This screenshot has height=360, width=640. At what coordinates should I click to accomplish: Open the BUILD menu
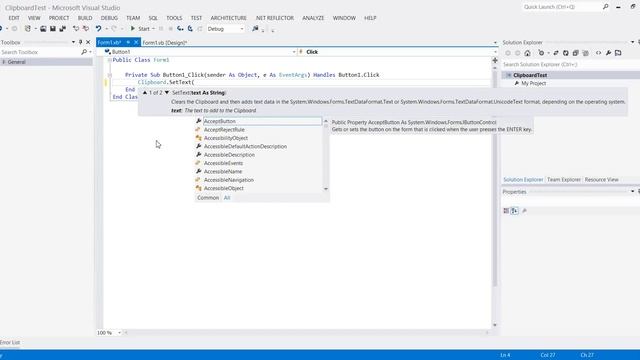85,18
